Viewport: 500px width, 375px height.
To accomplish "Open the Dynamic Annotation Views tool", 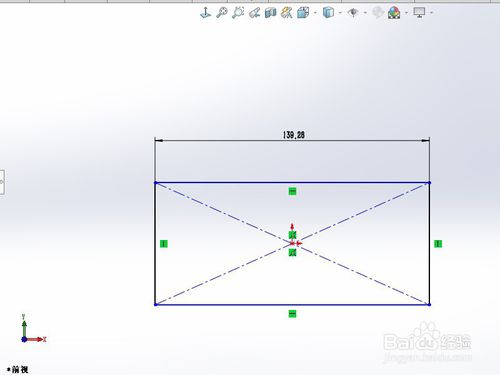I will tap(287, 13).
